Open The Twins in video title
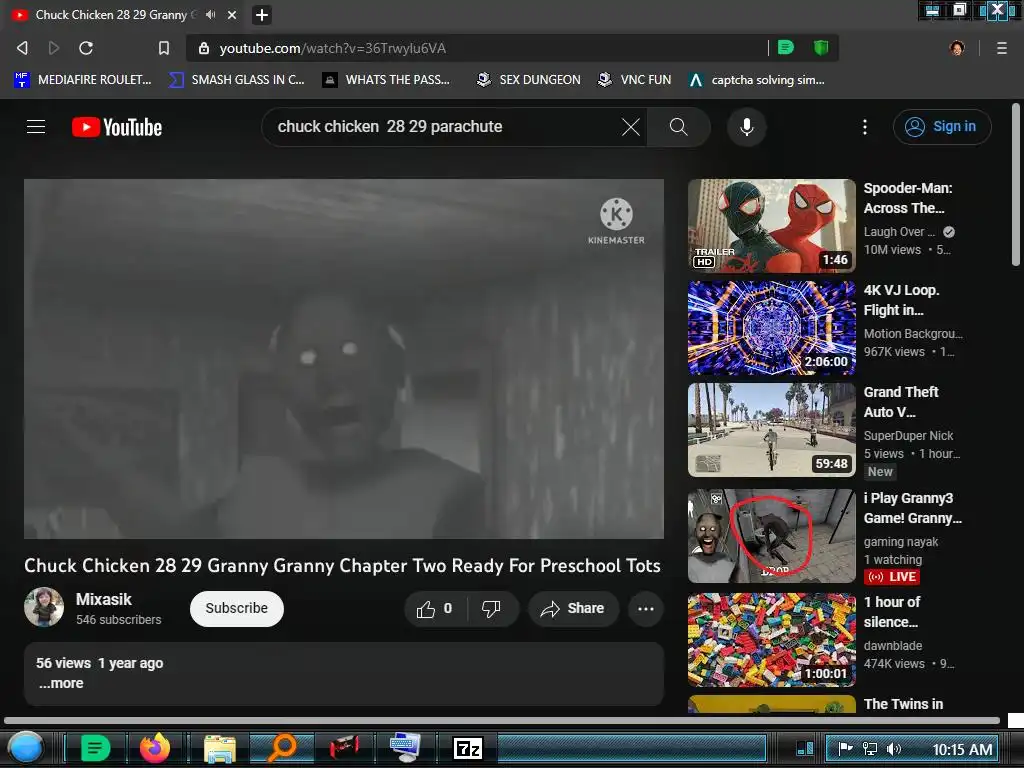Viewport: 1024px width, 768px height. (903, 703)
